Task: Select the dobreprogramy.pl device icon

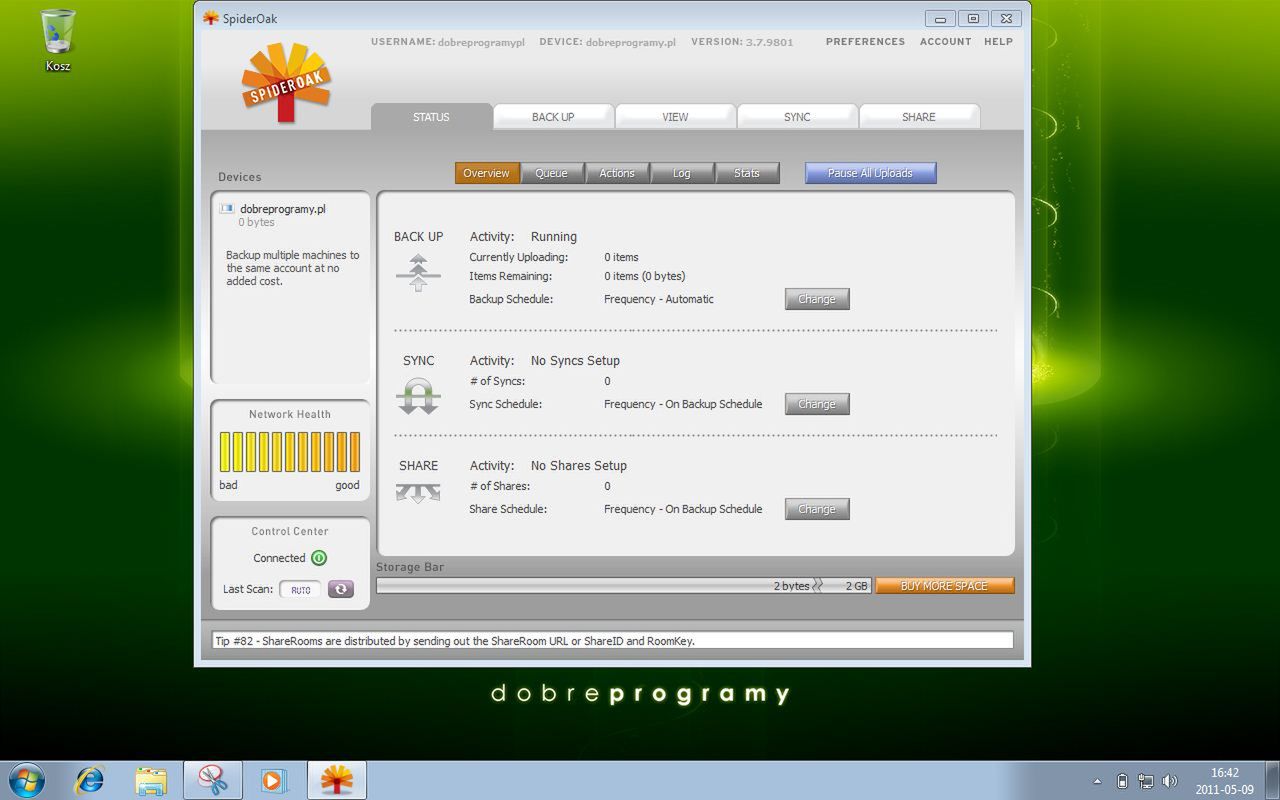Action: (227, 209)
